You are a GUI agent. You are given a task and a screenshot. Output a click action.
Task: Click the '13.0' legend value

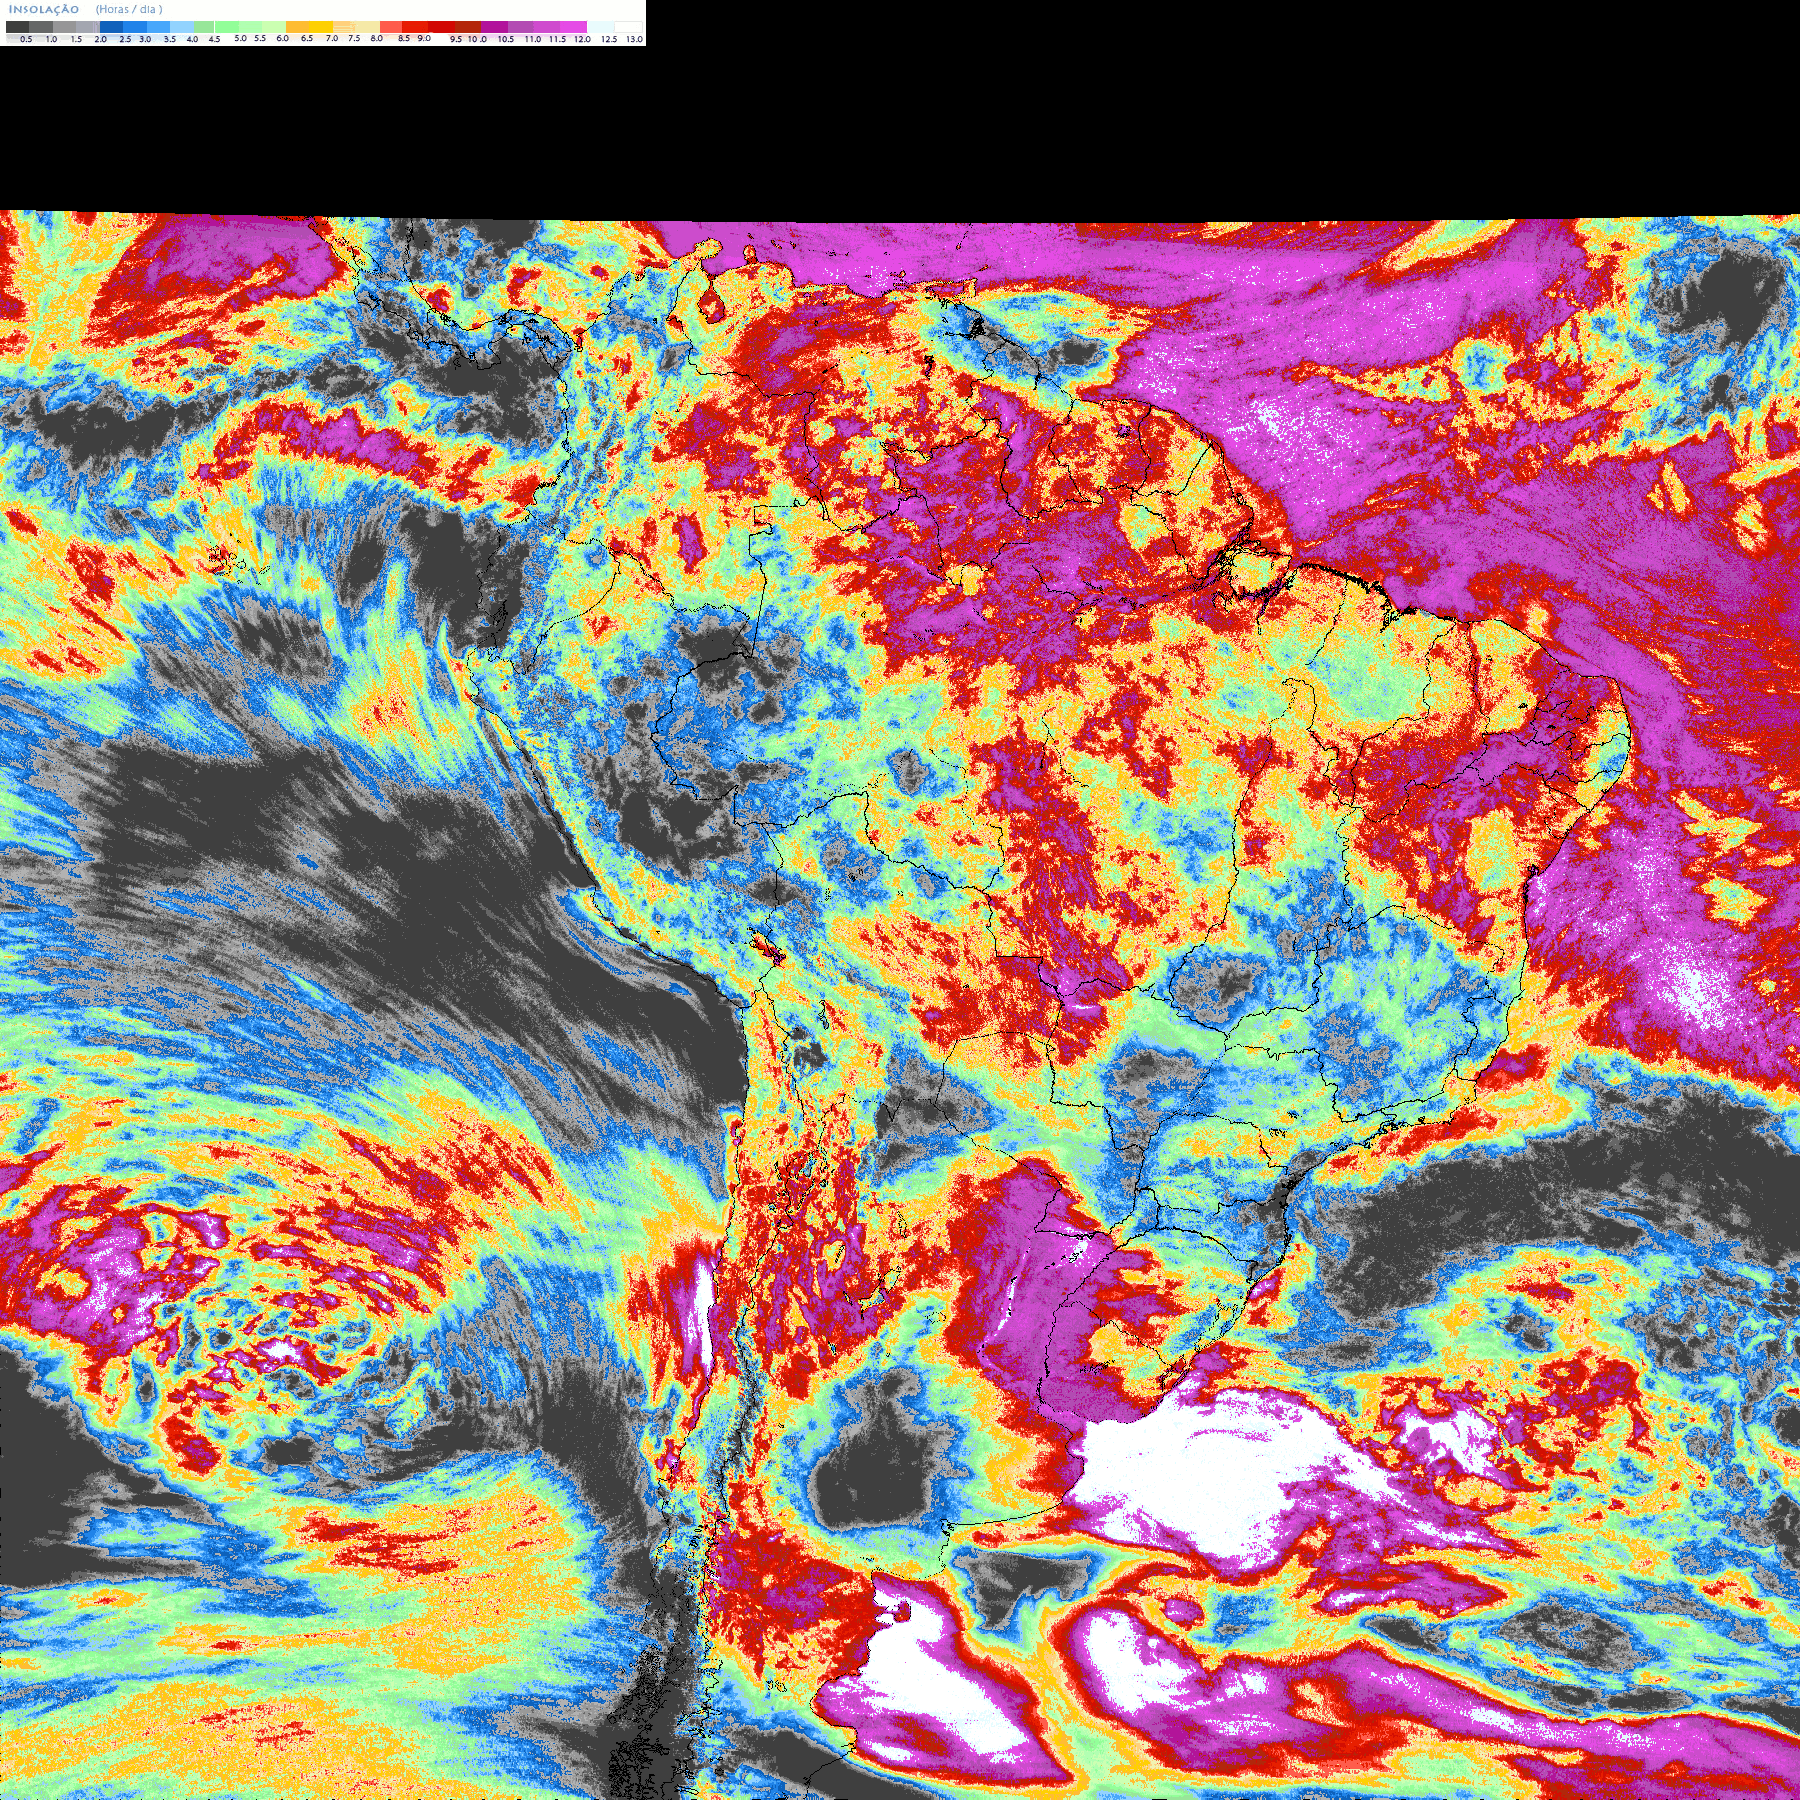pyautogui.click(x=634, y=39)
